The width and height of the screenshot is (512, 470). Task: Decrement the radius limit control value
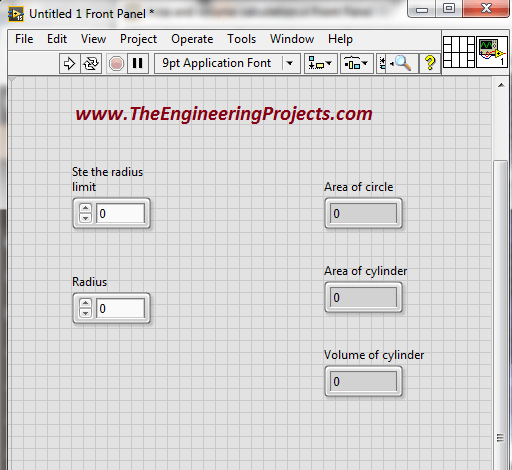pos(85,218)
